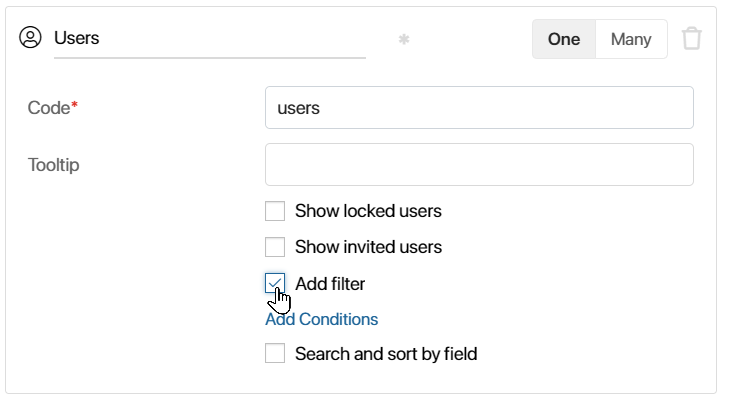Image resolution: width=733 pixels, height=409 pixels.
Task: Focus the Code input containing users
Action: (x=479, y=108)
